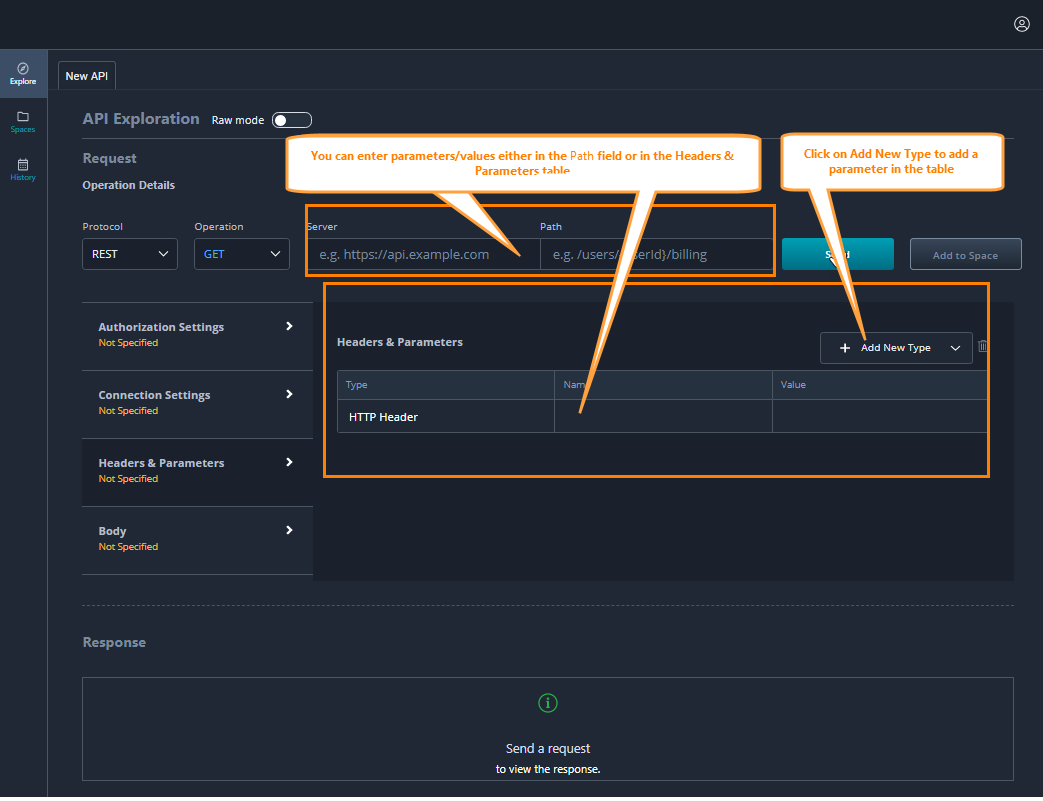The image size is (1043, 801).
Task: Click the Add to Space button
Action: 964,254
